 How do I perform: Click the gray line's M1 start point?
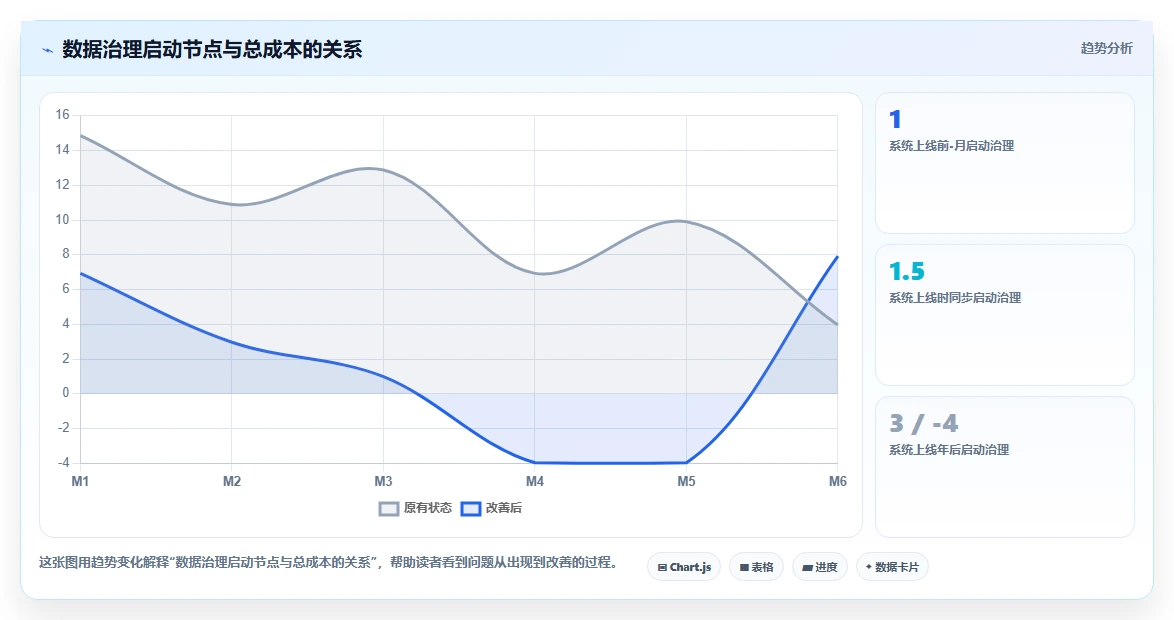80,136
